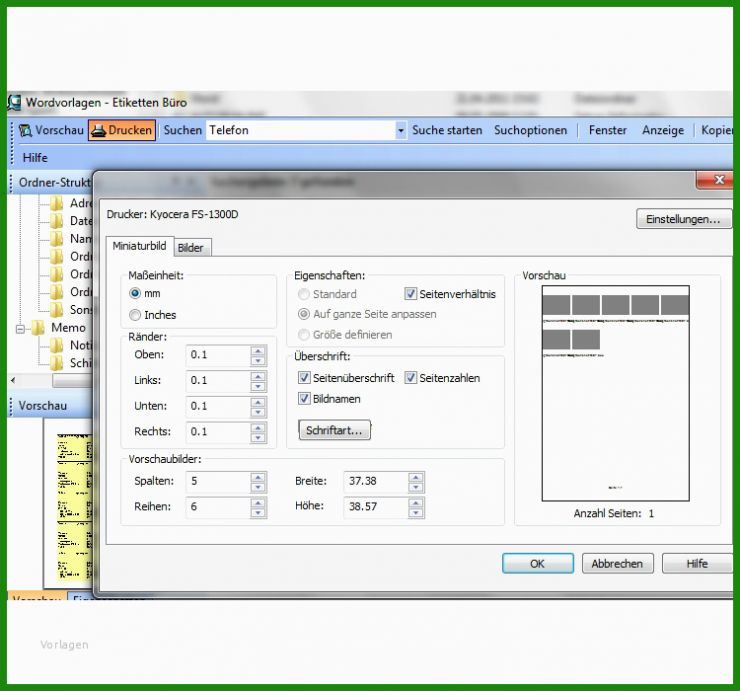Open the app icon in the title bar
Screen dimensions: 740x691
click(x=14, y=102)
